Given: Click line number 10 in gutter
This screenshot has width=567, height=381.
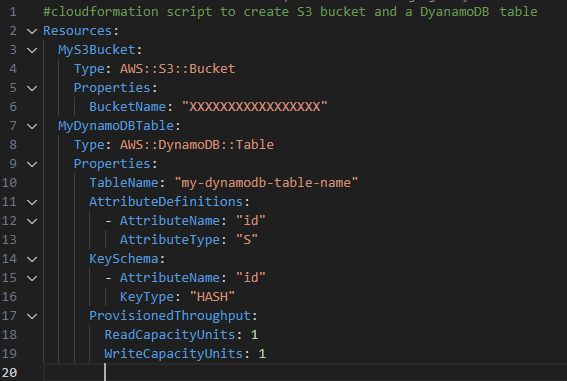Looking at the screenshot, I should pyautogui.click(x=9, y=183).
